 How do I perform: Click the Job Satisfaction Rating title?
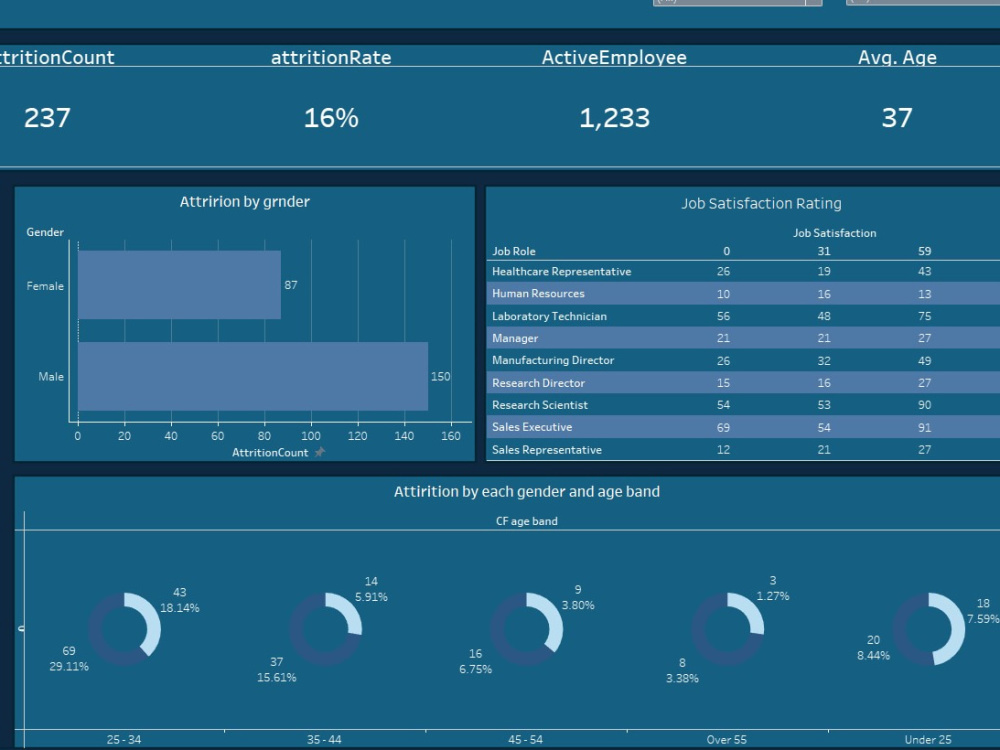tap(761, 203)
